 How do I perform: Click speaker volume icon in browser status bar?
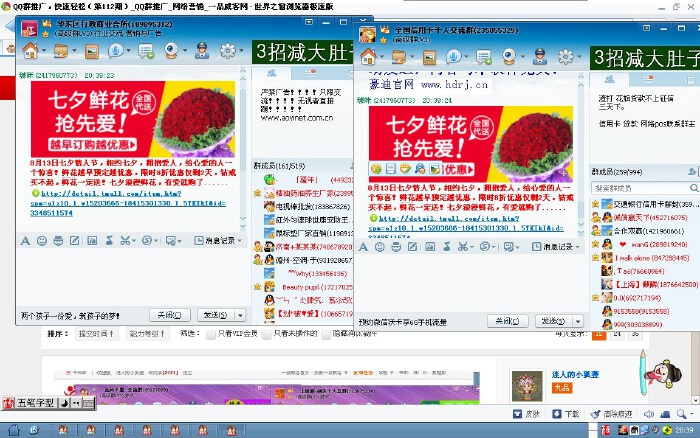point(649,414)
